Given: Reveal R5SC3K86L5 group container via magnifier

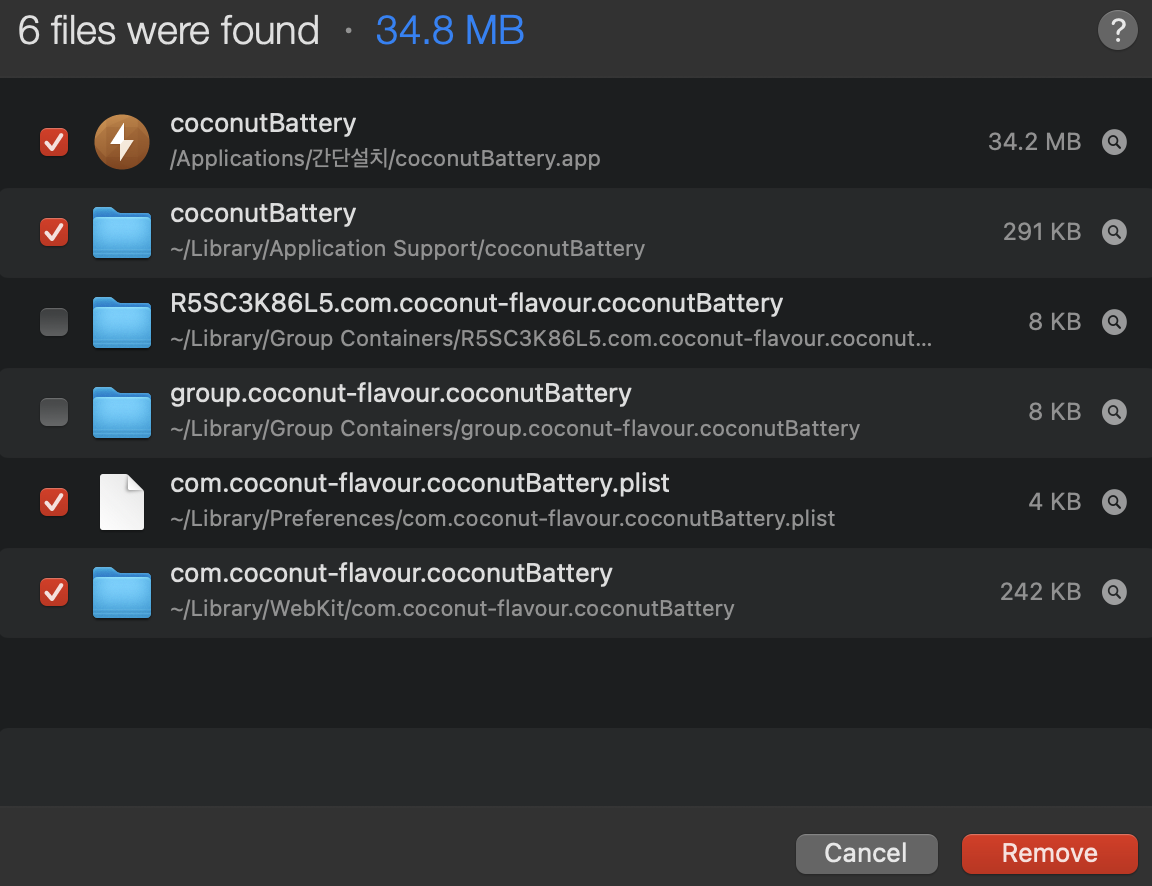Looking at the screenshot, I should pos(1115,322).
